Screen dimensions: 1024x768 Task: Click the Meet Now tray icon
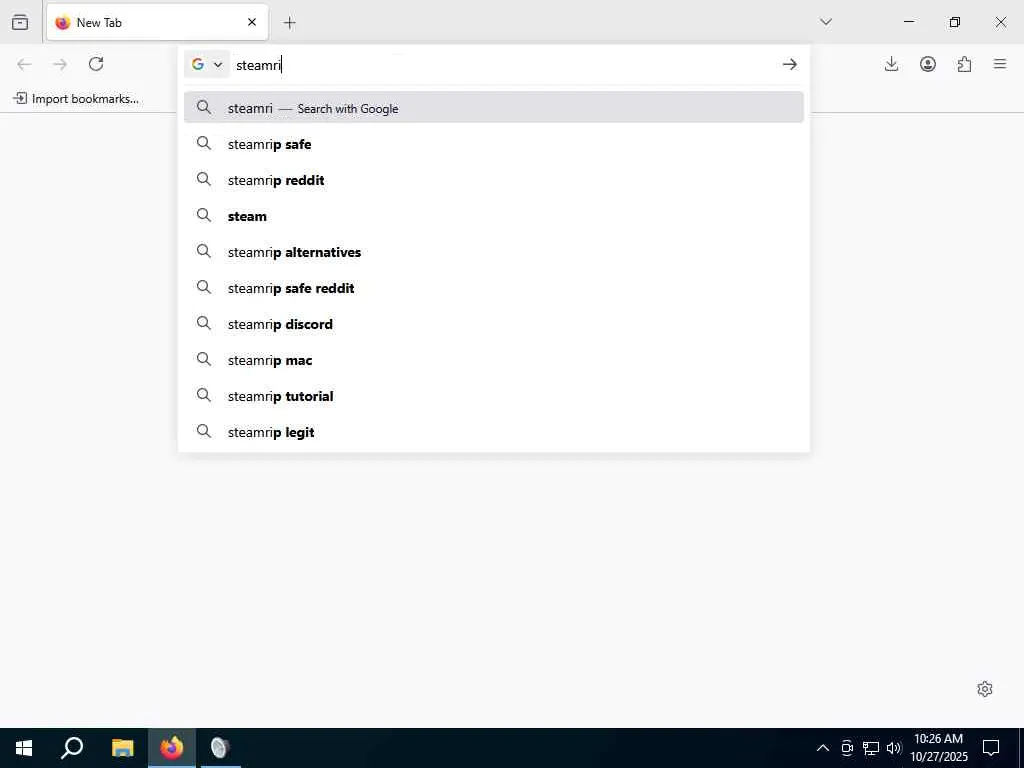[x=847, y=748]
